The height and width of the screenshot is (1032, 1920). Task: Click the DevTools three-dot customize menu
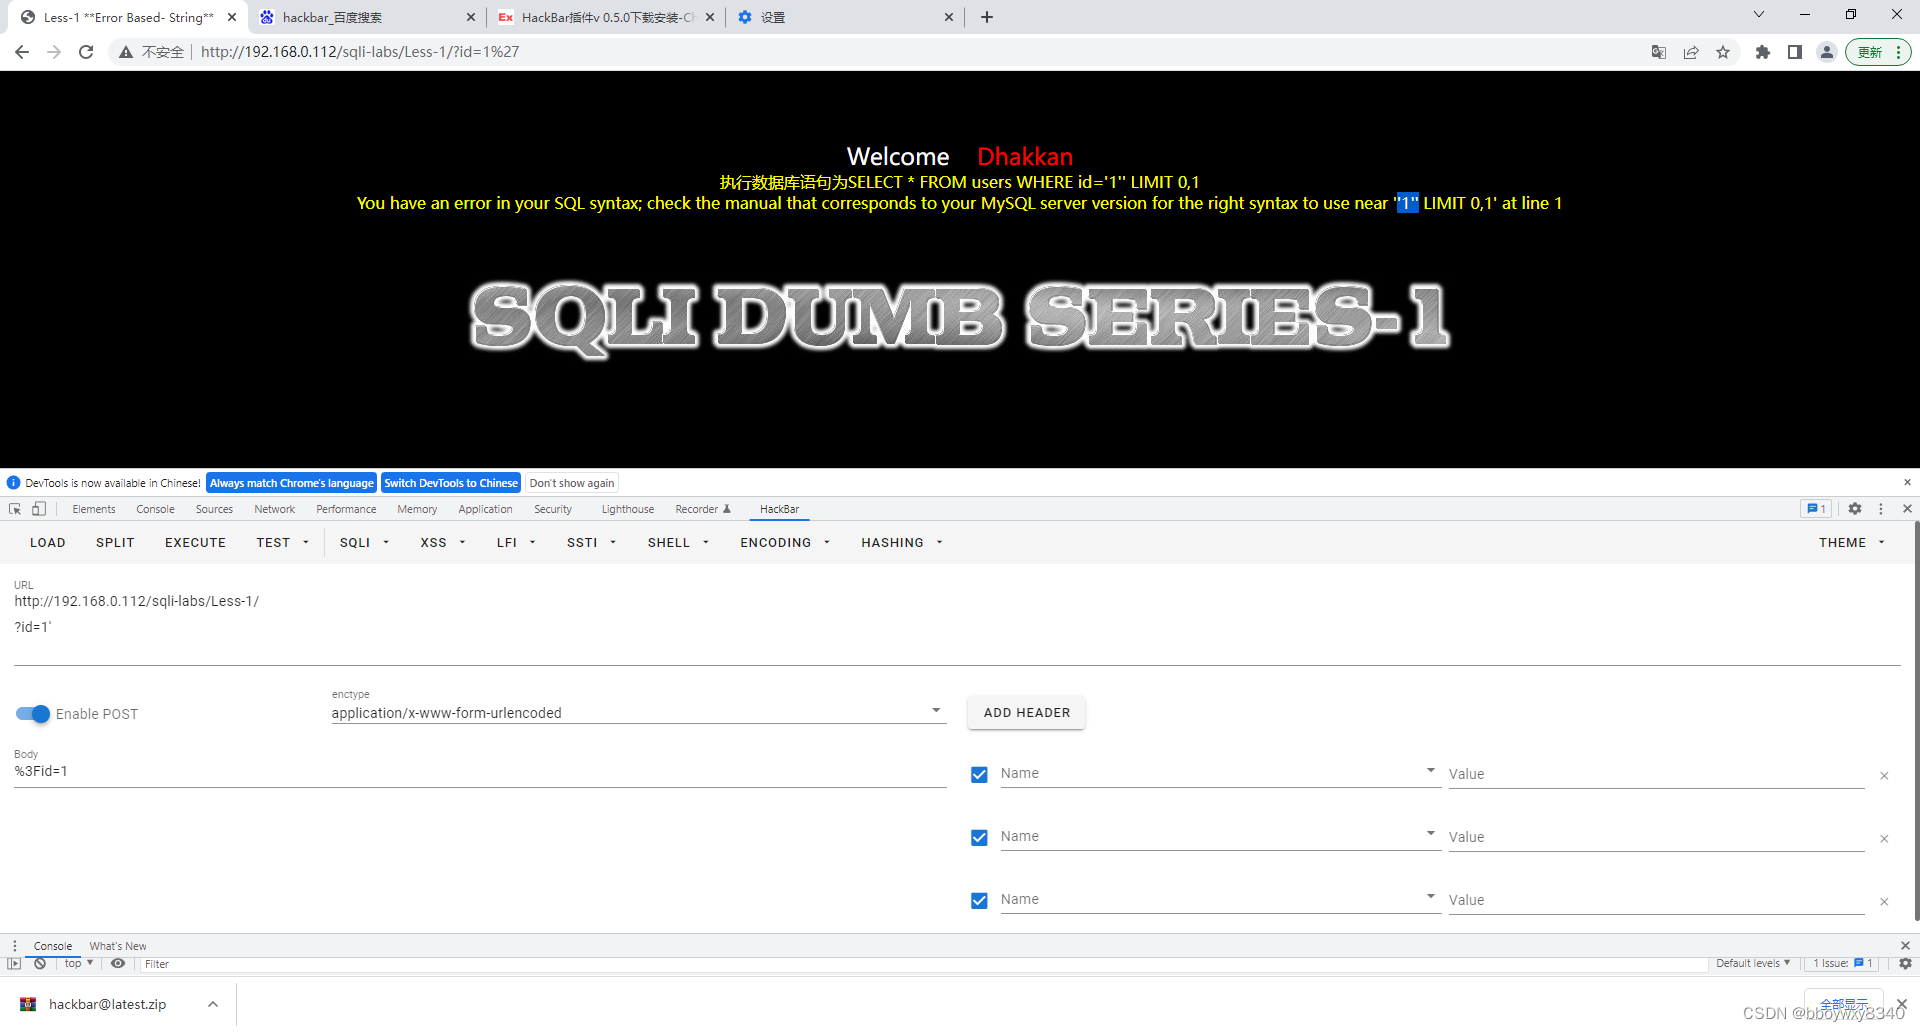[1881, 509]
